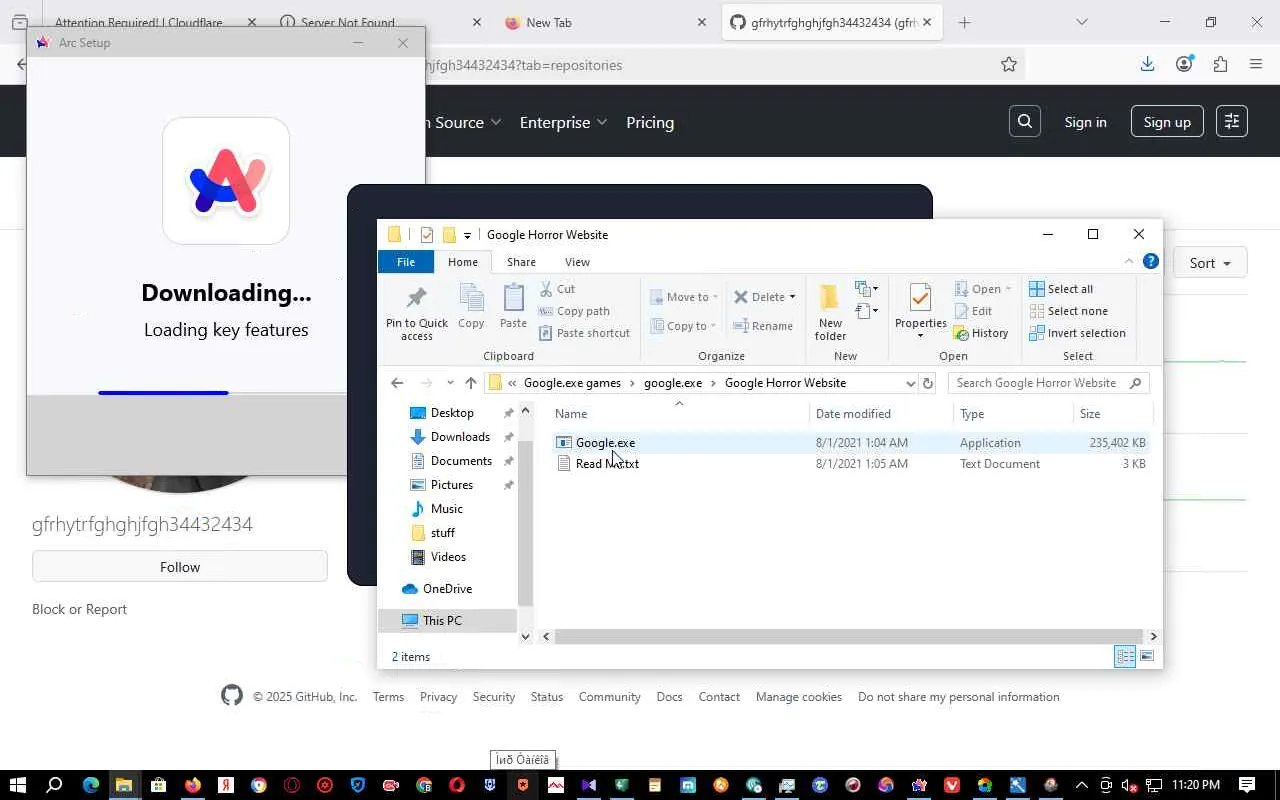1280x800 pixels.
Task: Open the Delete dropdown in Organize group
Action: click(765, 297)
